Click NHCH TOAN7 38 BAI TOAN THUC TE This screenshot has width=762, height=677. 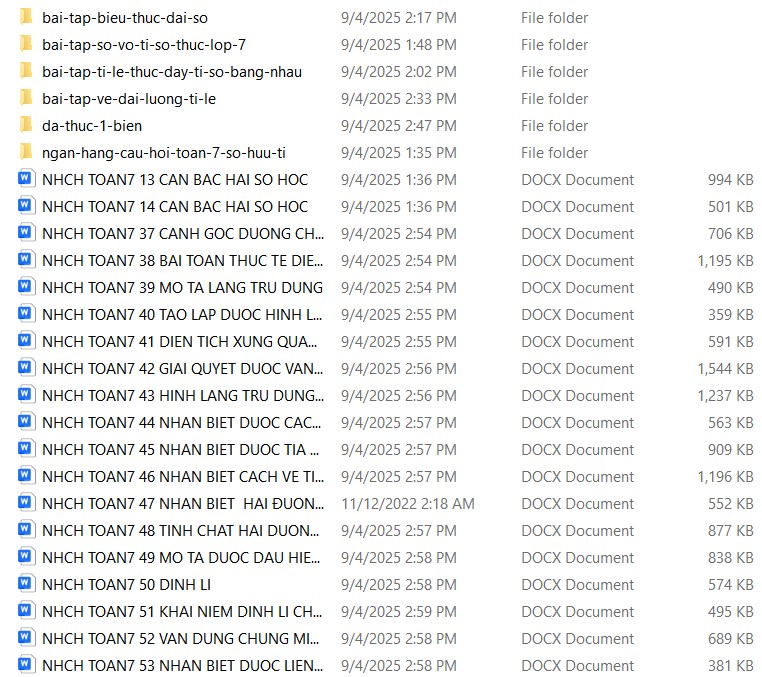click(x=183, y=261)
